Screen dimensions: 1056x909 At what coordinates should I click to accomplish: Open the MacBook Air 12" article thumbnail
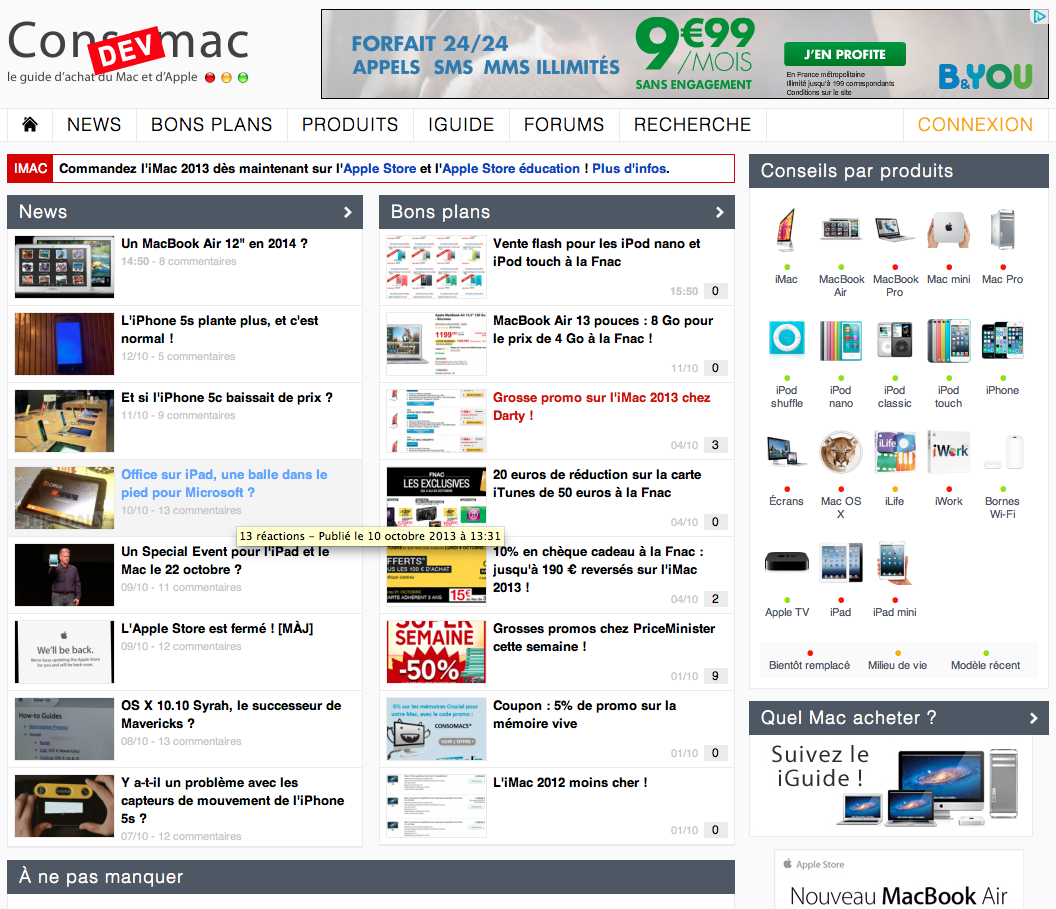click(x=64, y=266)
